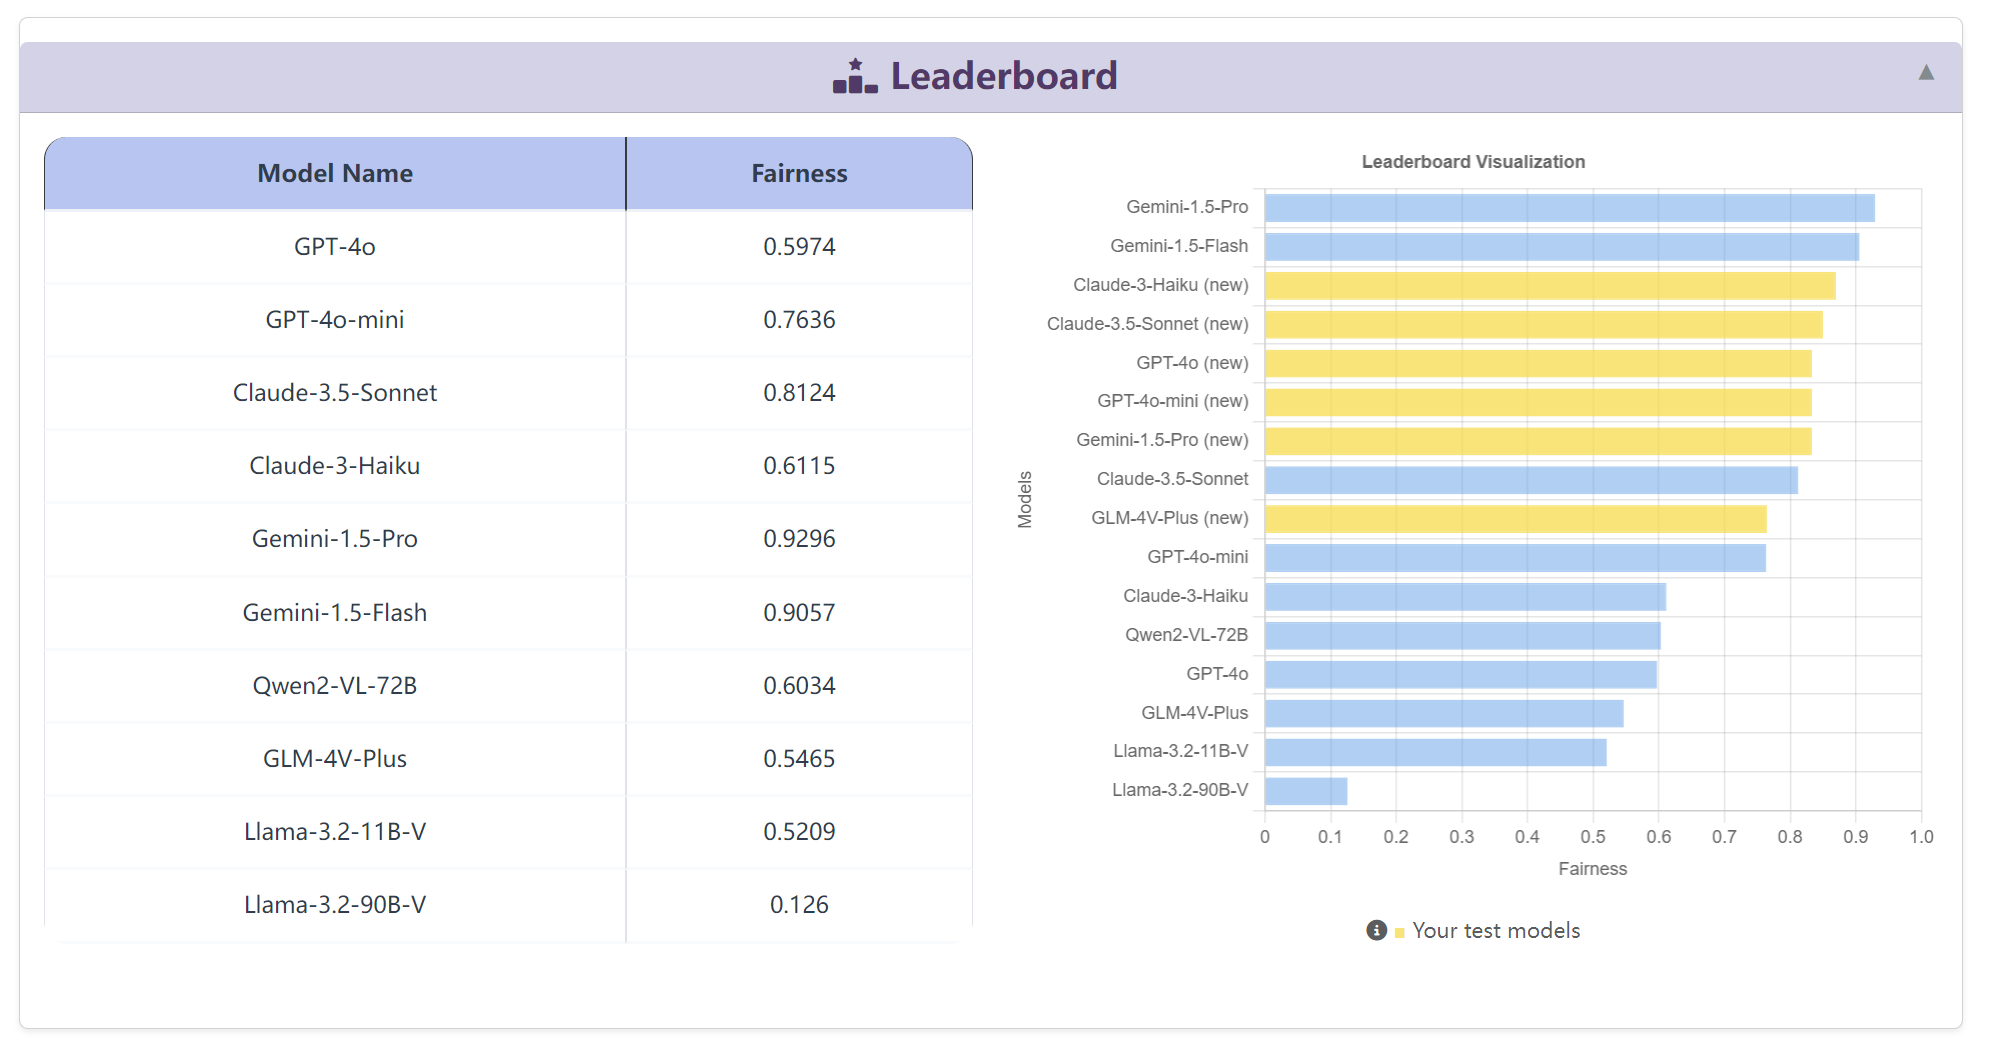Screen dimensions: 2004x1053
Task: Click the vertical Models y-axis label
Action: [1025, 499]
